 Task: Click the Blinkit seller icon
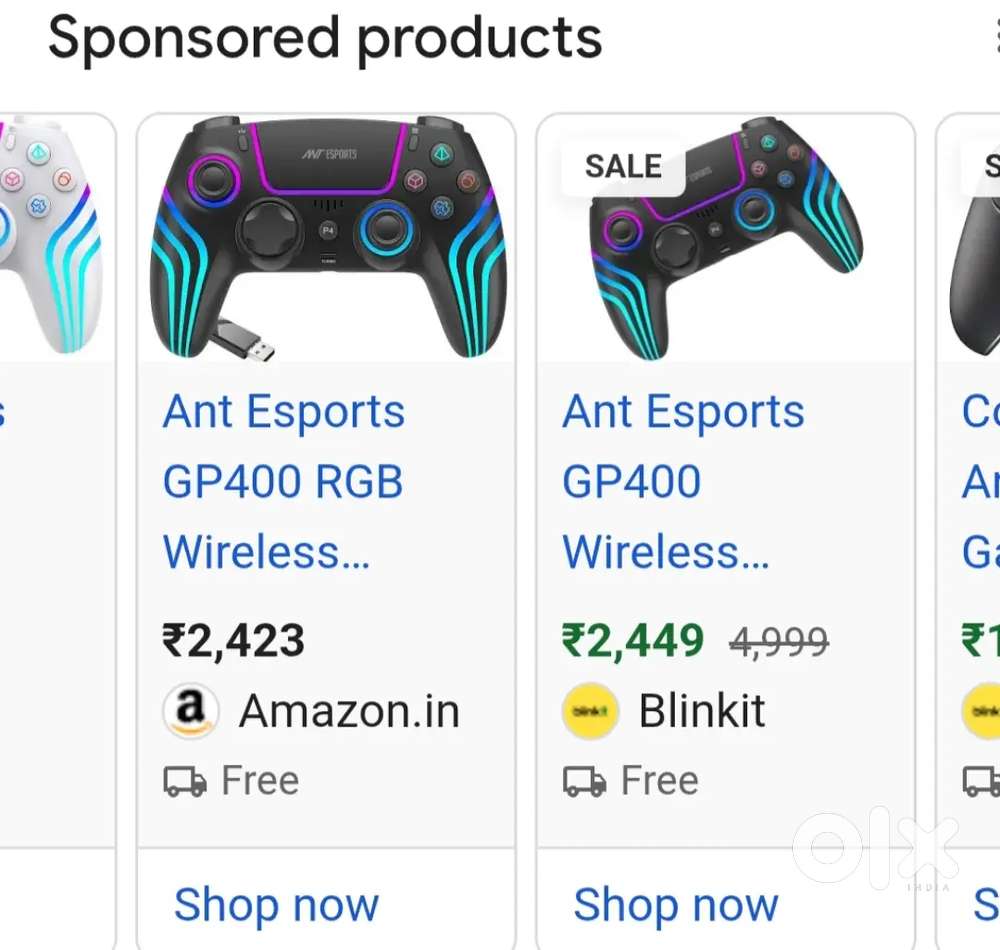[x=589, y=710]
